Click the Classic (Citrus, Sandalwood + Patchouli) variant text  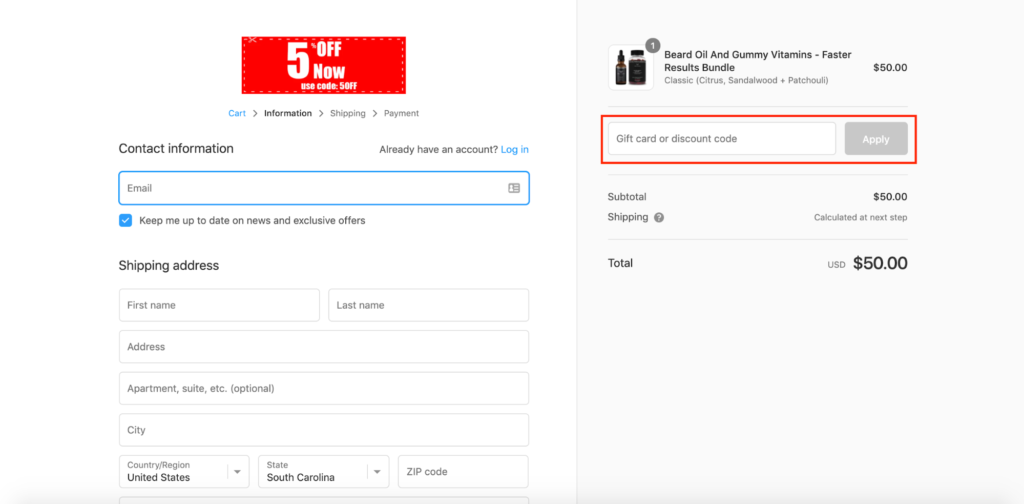coord(746,80)
